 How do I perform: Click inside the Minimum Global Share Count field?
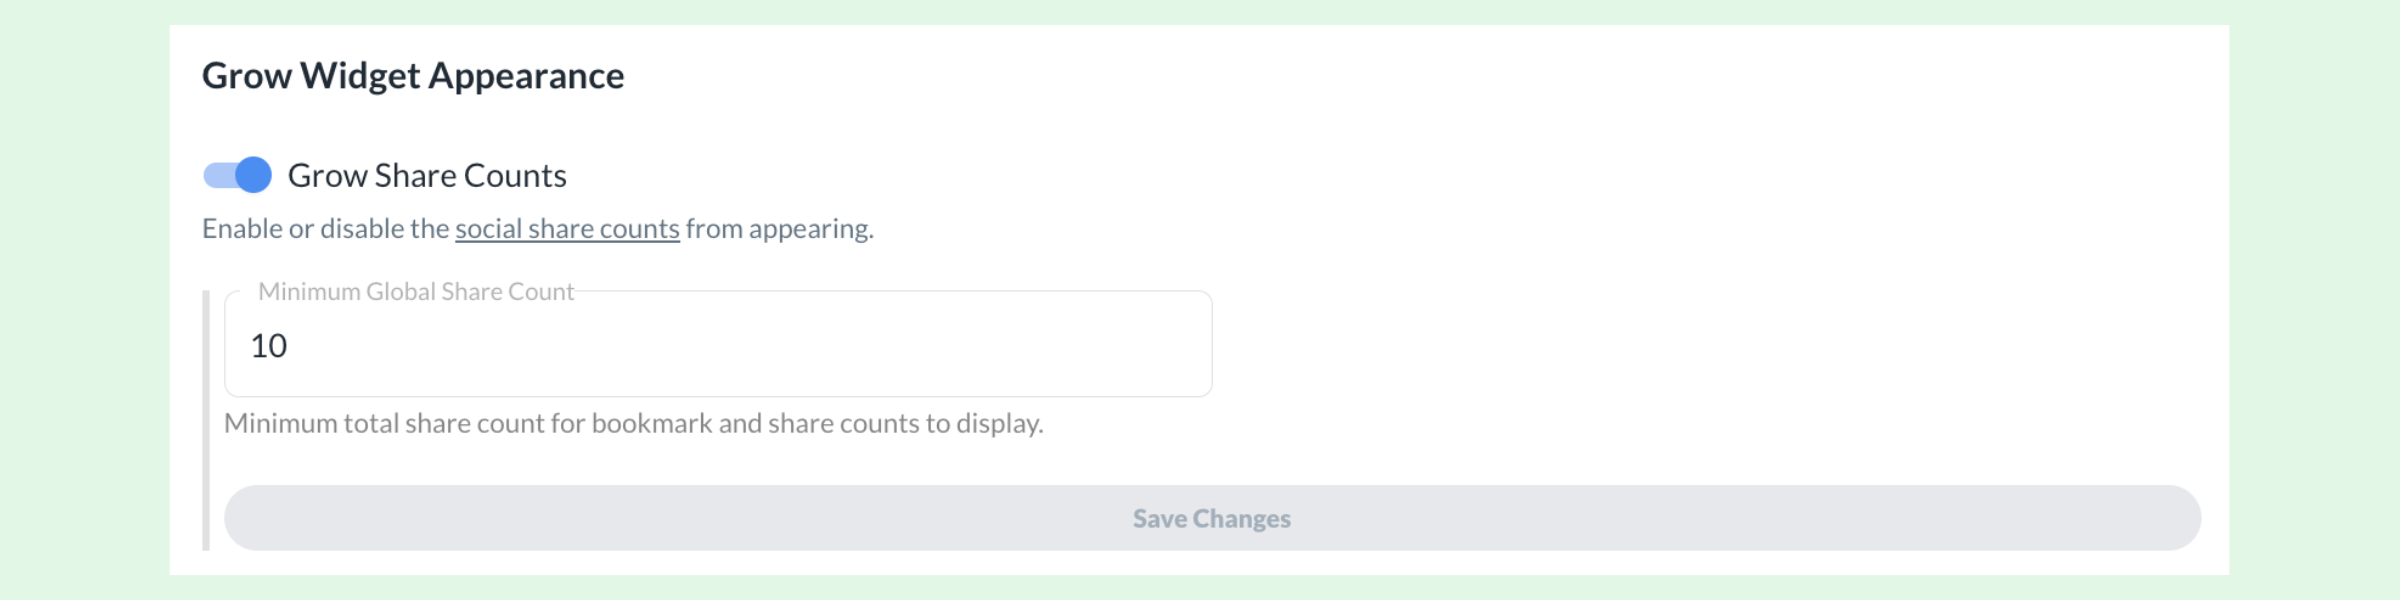tap(700, 344)
